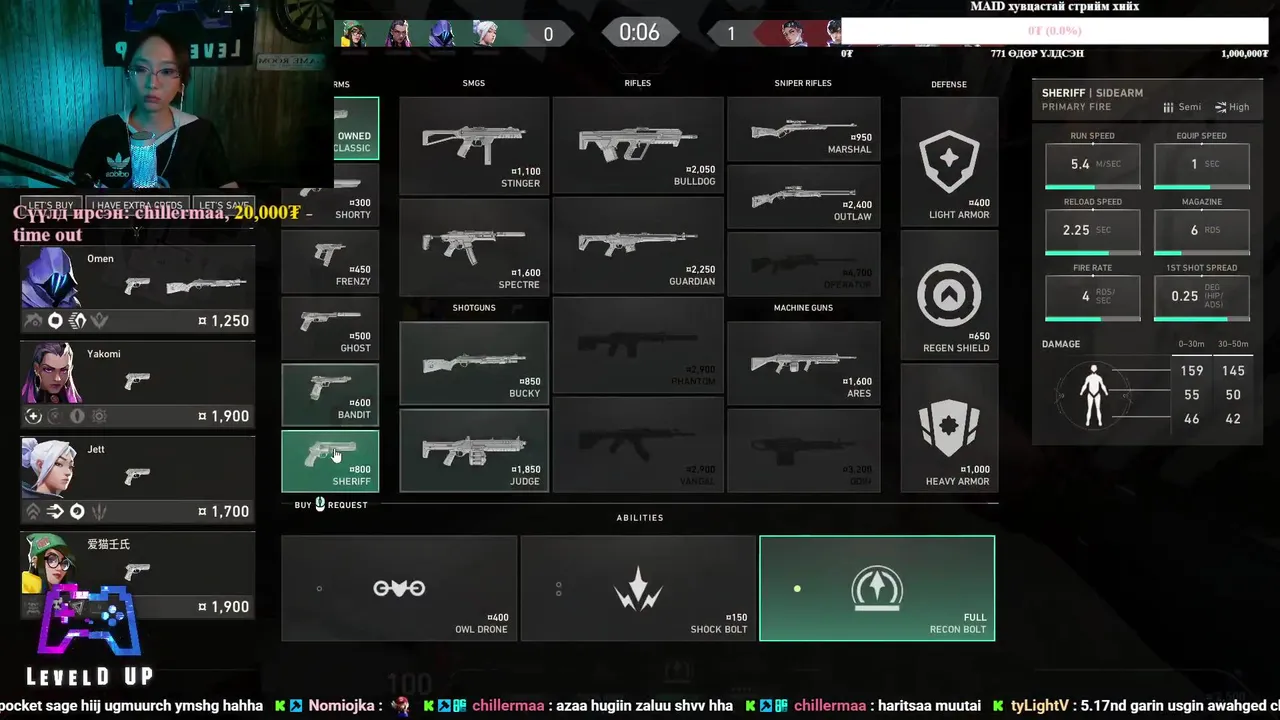This screenshot has height=720, width=1280.
Task: Click the Sheriff | Sidearm header title
Action: point(1092,93)
